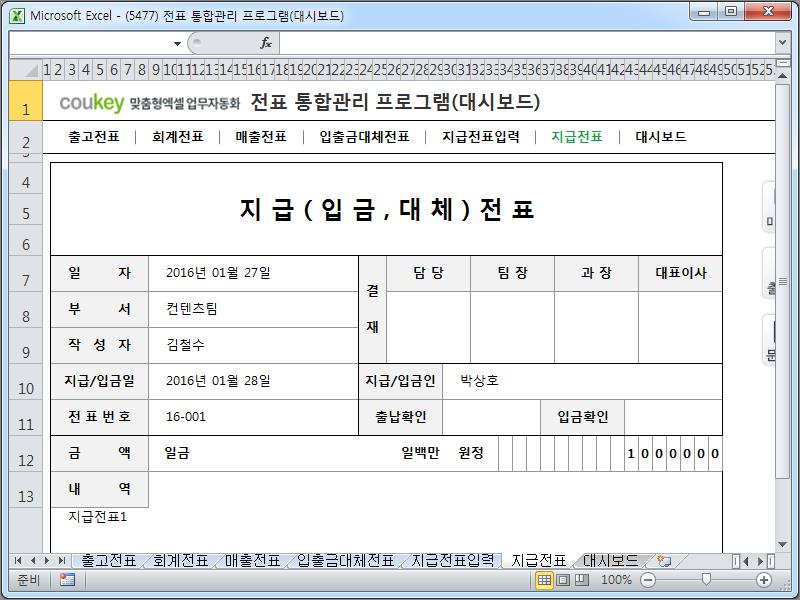Click the zoom slider handle
This screenshot has width=800, height=600.
click(x=706, y=579)
